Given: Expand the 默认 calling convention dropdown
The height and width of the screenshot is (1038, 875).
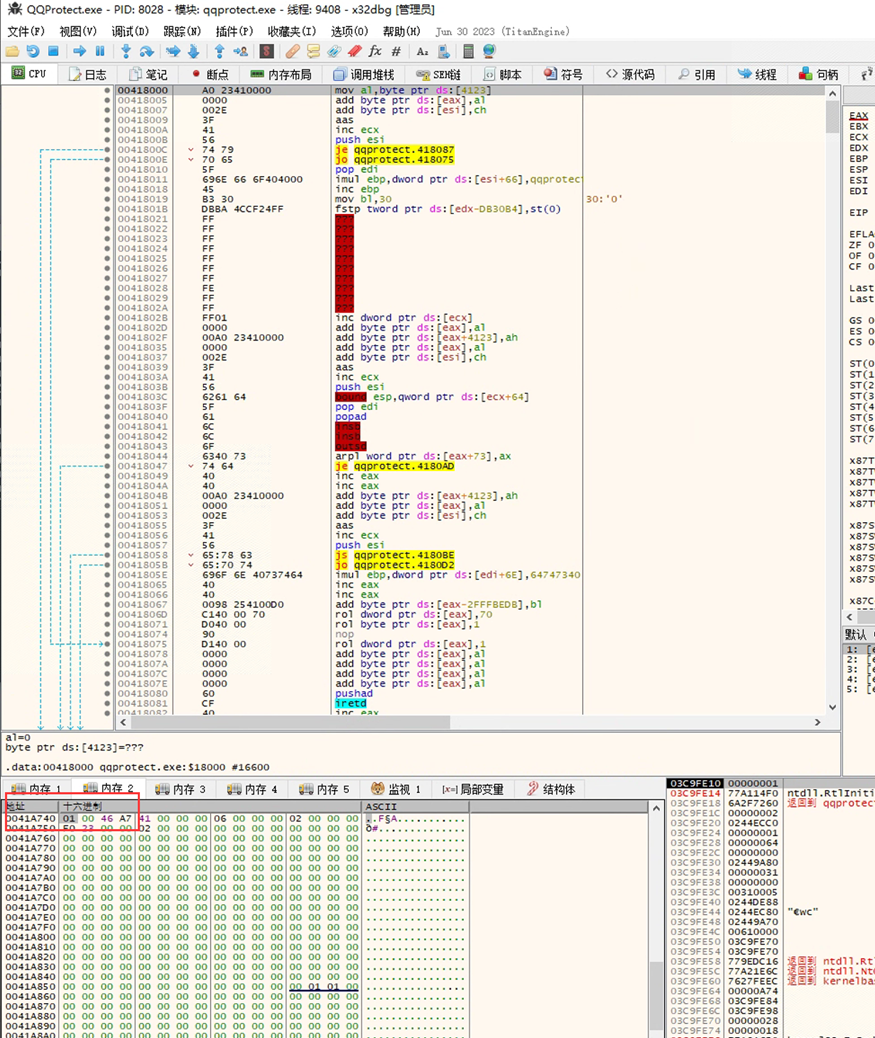Looking at the screenshot, I should tap(858, 634).
